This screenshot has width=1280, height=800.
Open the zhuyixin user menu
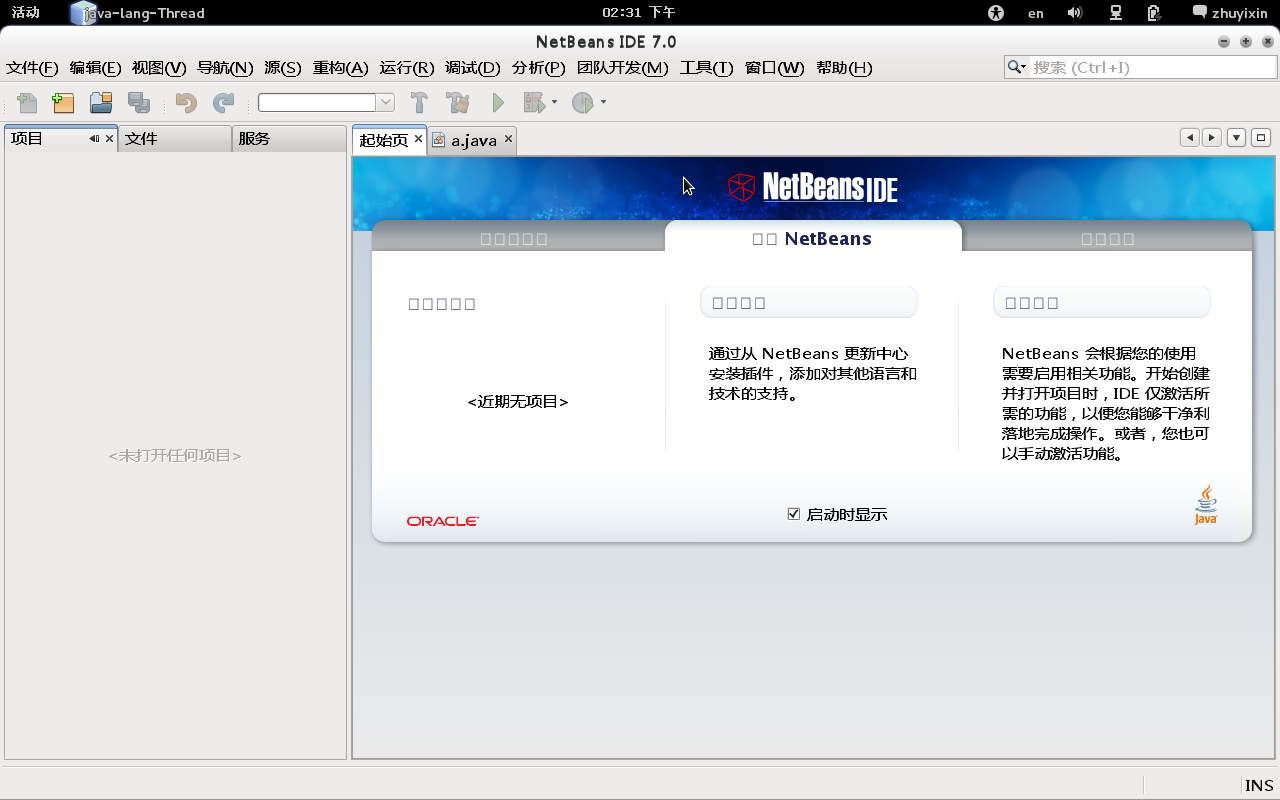click(1230, 13)
